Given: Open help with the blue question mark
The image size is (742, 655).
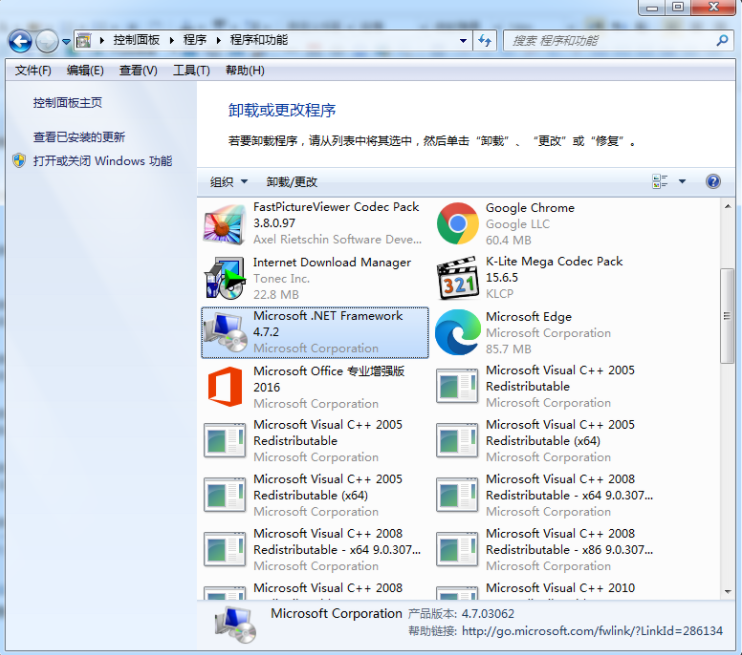Looking at the screenshot, I should (x=713, y=182).
